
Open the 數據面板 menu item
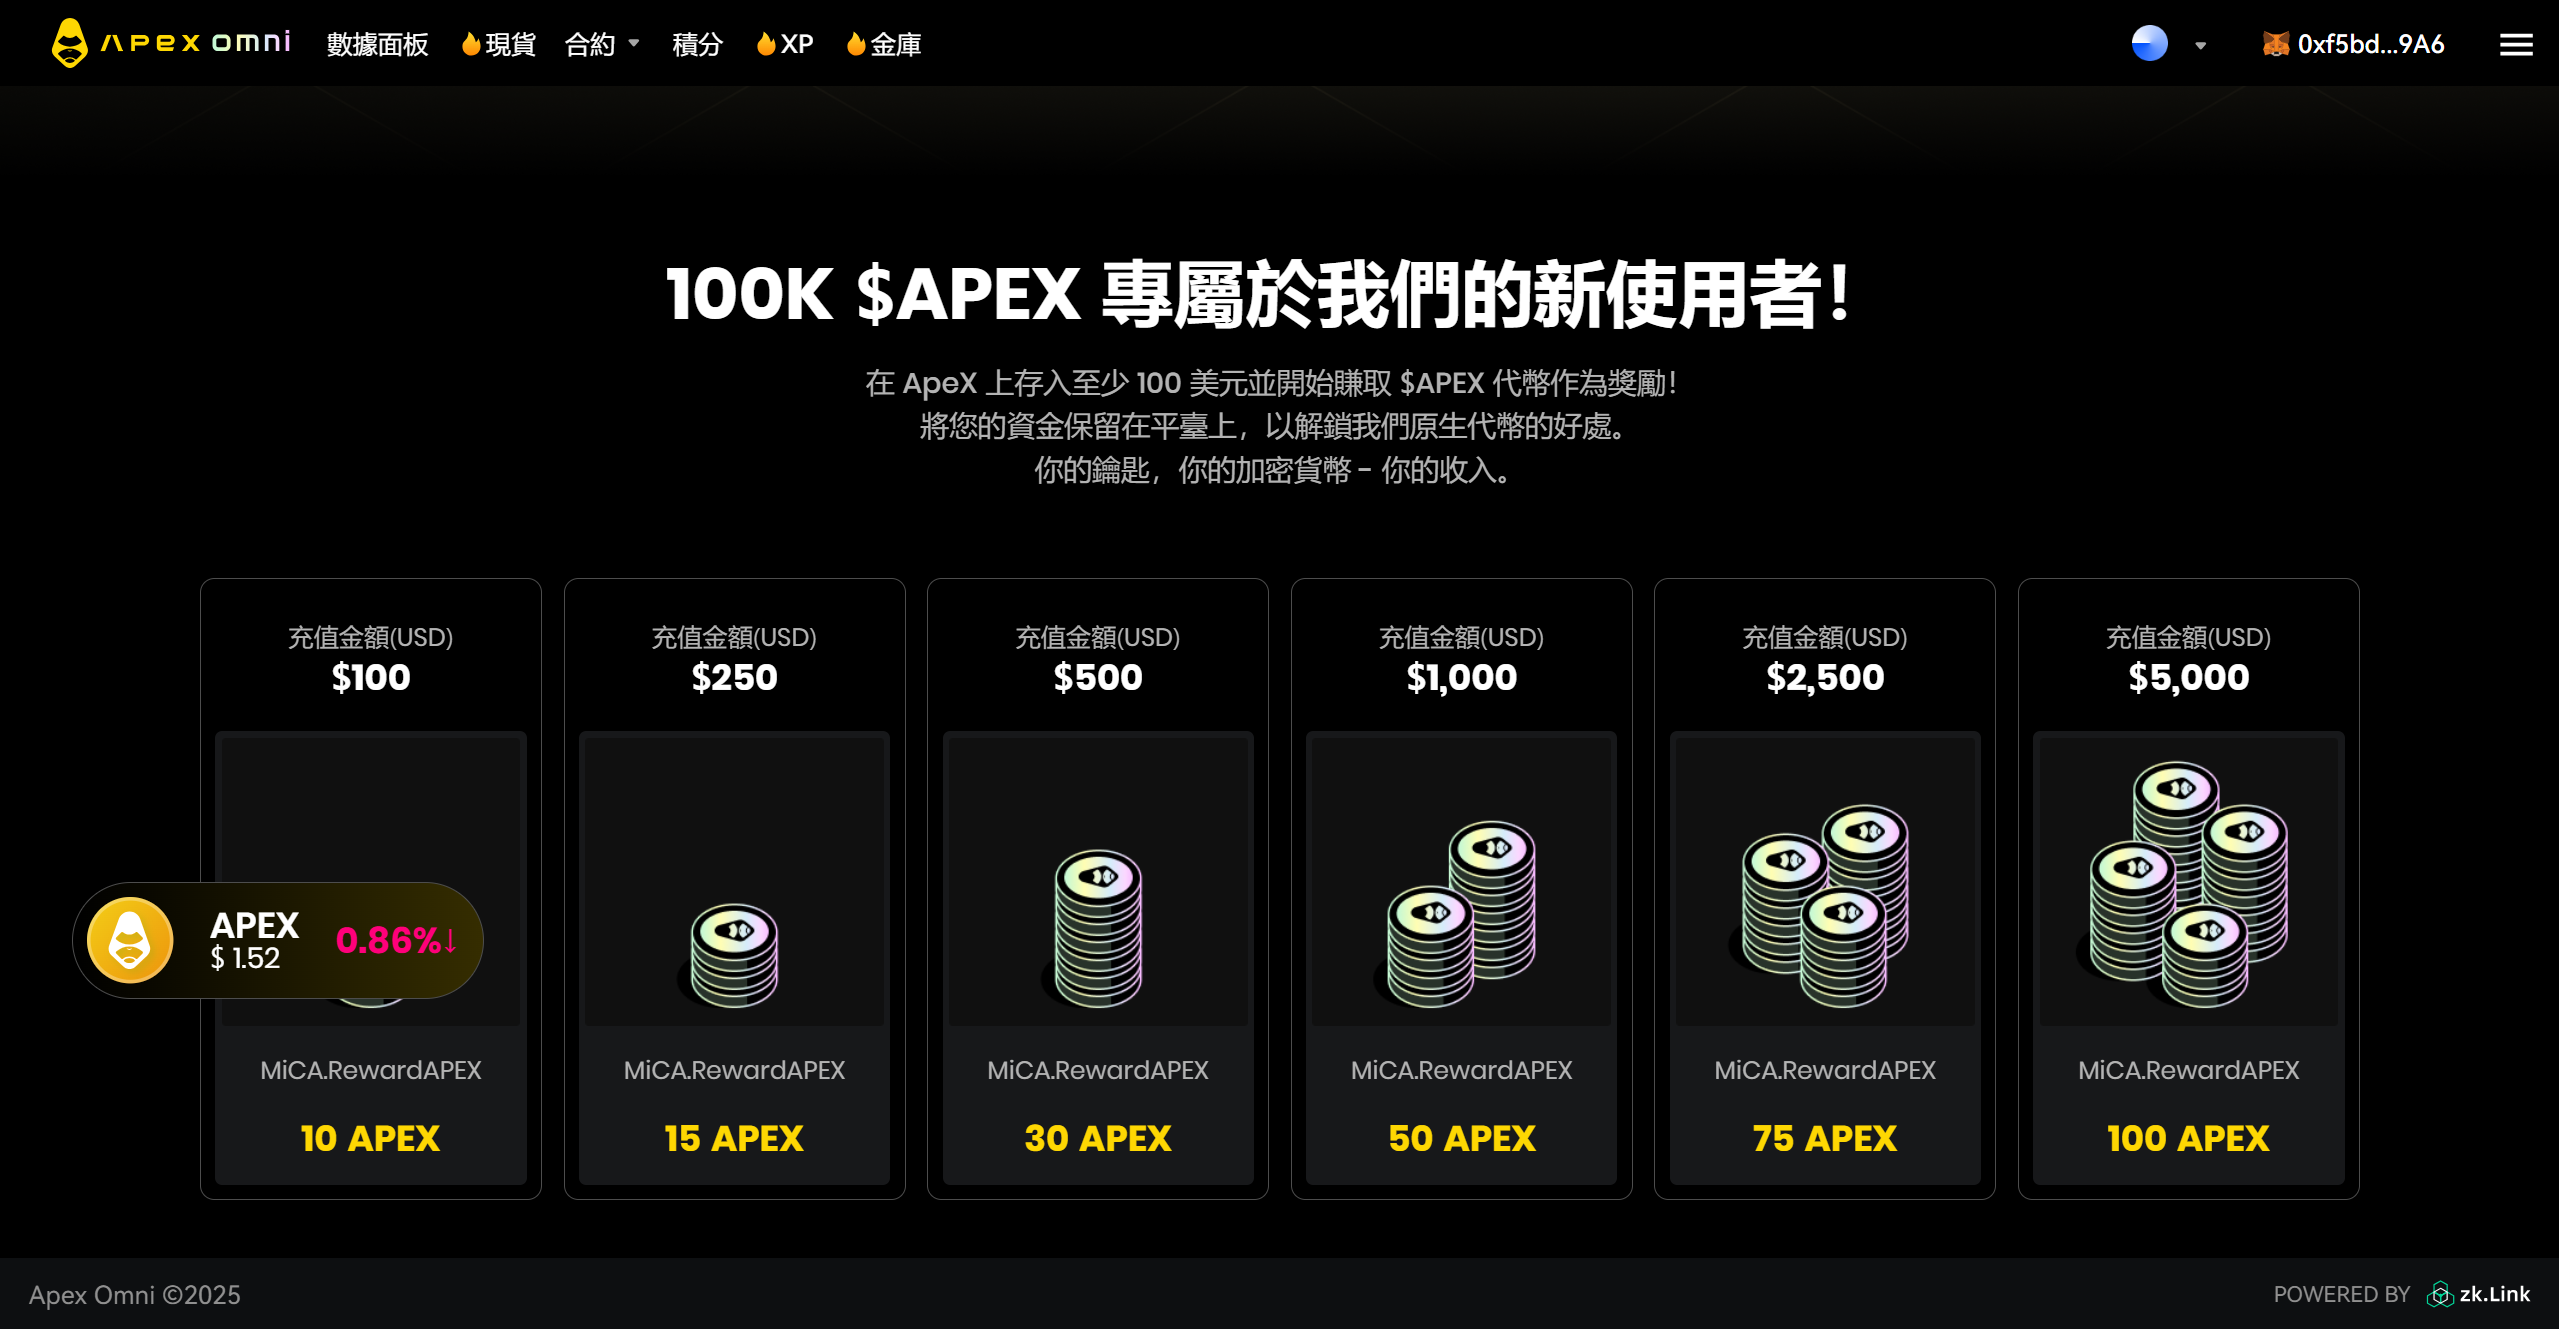coord(377,44)
